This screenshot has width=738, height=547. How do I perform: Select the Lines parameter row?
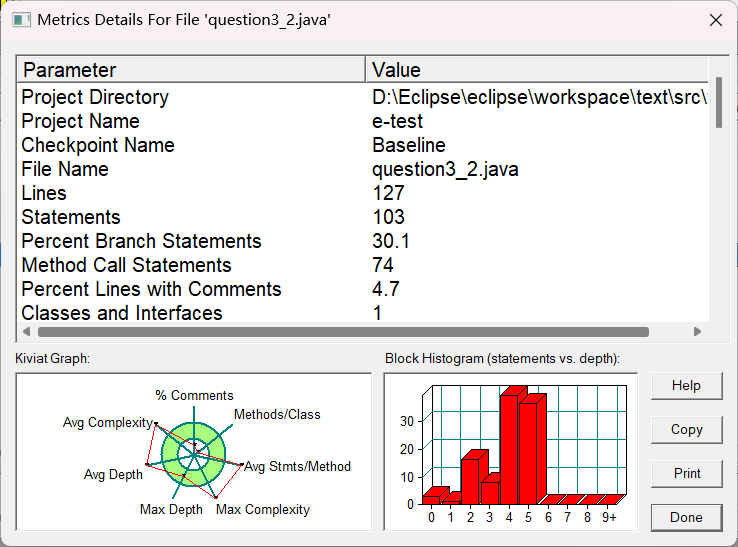click(362, 193)
